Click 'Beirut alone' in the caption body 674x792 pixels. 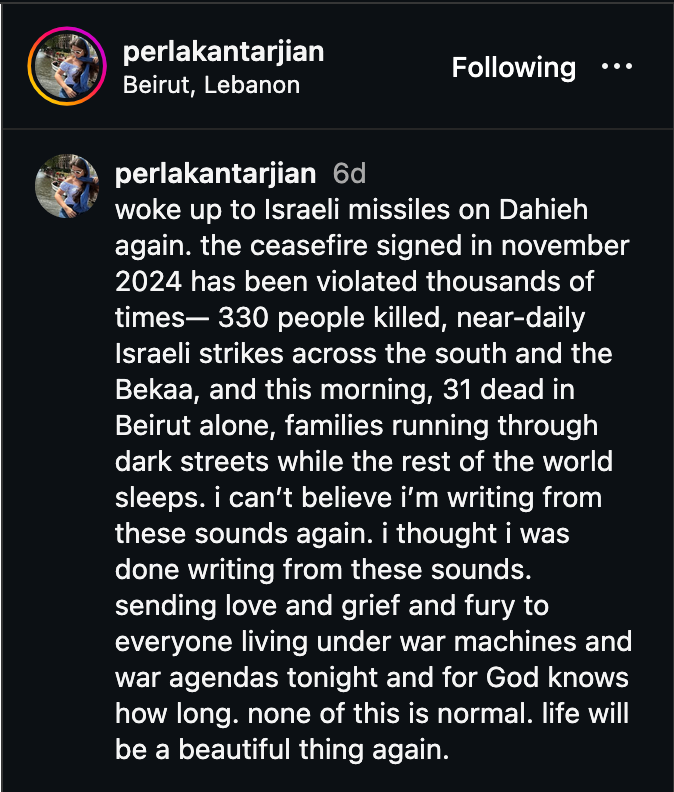click(x=196, y=426)
